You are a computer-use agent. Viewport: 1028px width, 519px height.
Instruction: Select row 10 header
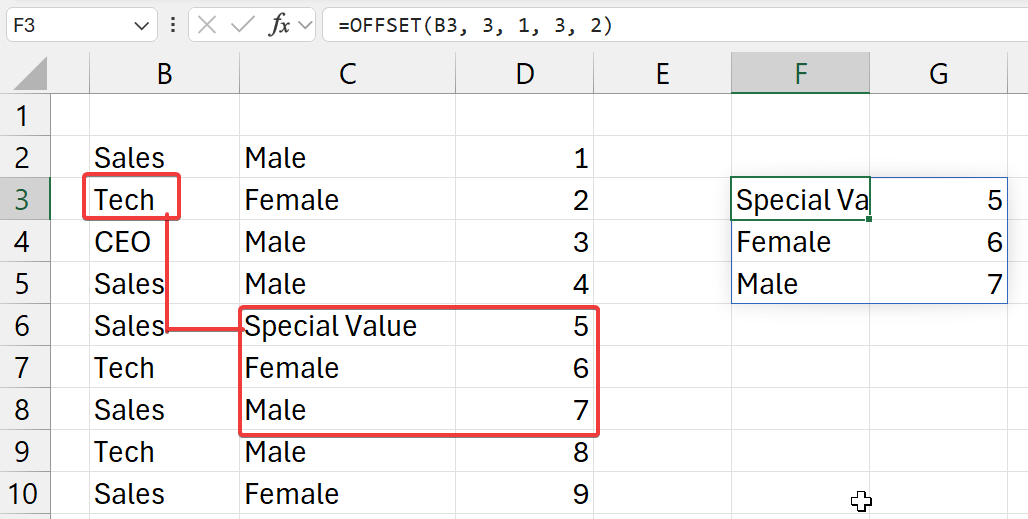point(22,494)
